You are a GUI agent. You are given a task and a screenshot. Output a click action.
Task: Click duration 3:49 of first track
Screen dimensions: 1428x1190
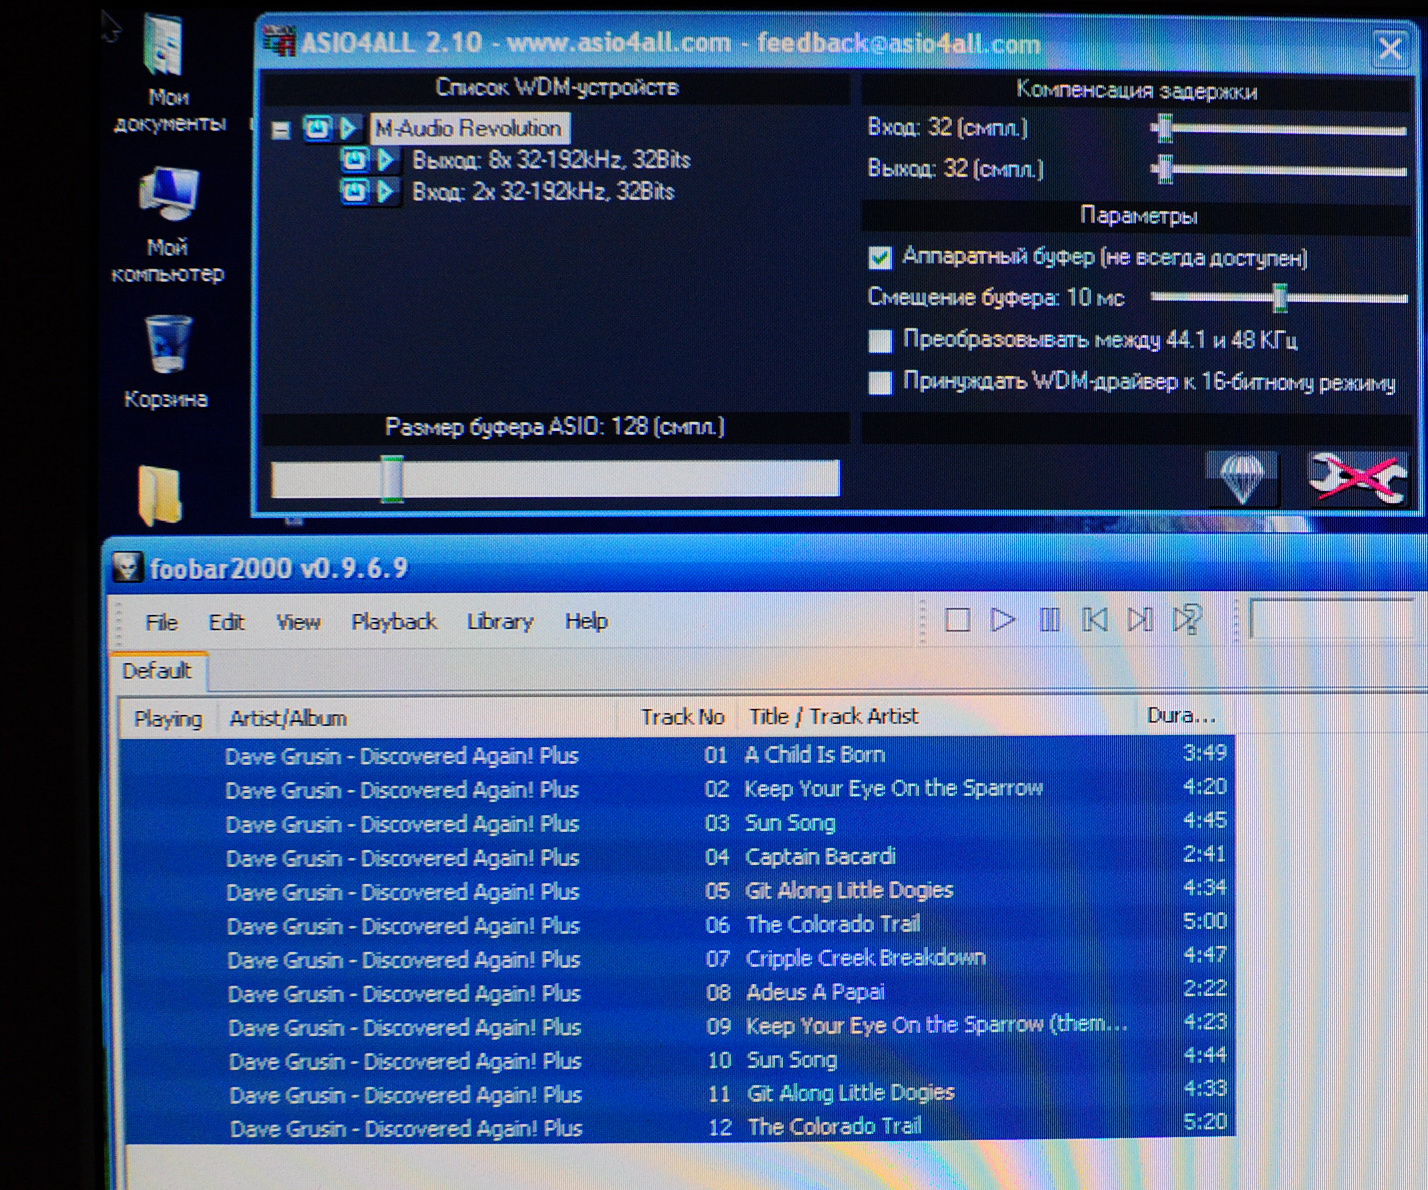1204,752
